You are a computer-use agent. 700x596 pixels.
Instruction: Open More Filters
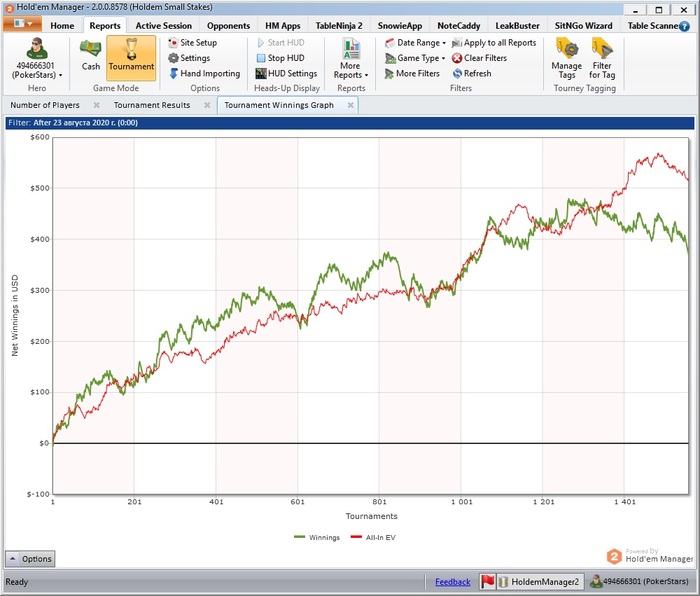click(412, 73)
